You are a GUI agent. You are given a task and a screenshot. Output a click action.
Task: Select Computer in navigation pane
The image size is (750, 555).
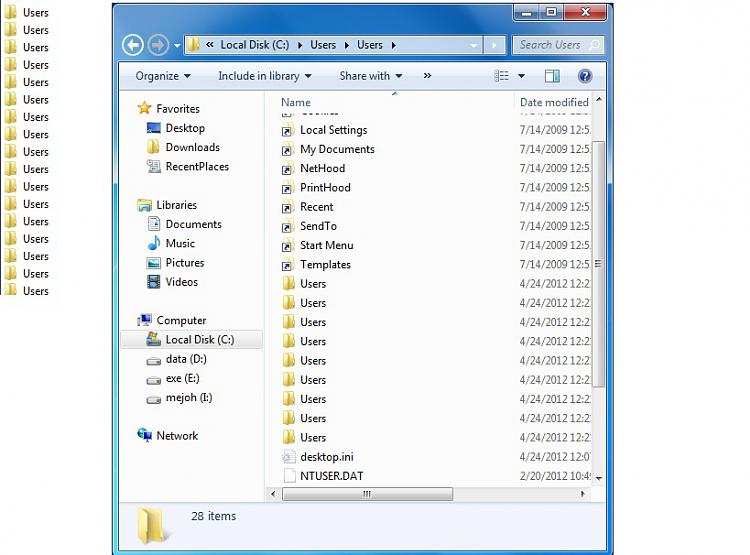pyautogui.click(x=181, y=320)
